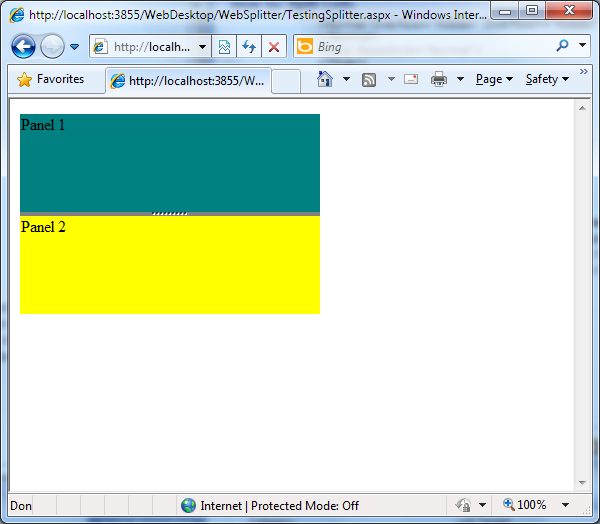Click the Compatibility View icon
600x524 pixels.
pyautogui.click(x=225, y=47)
